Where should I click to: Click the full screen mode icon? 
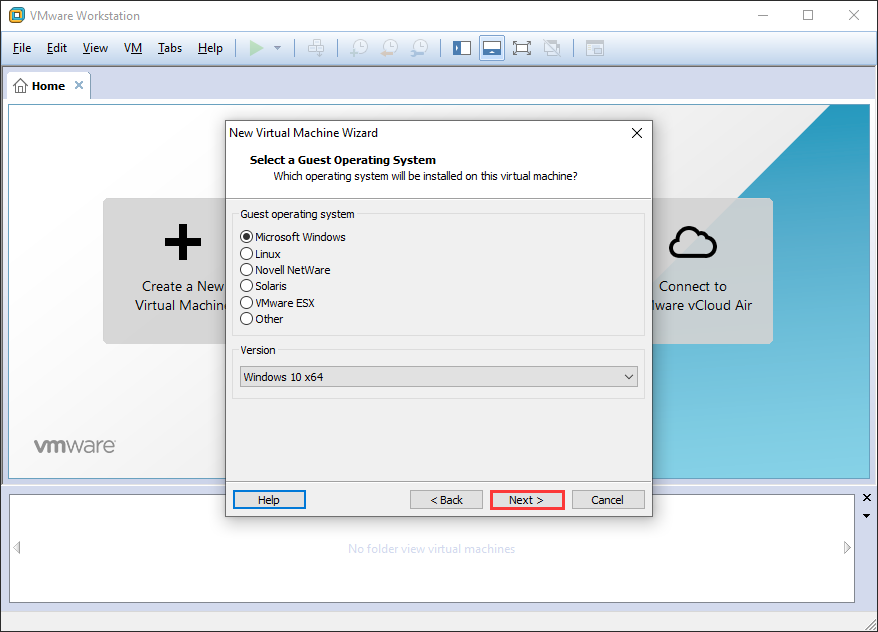pyautogui.click(x=522, y=48)
